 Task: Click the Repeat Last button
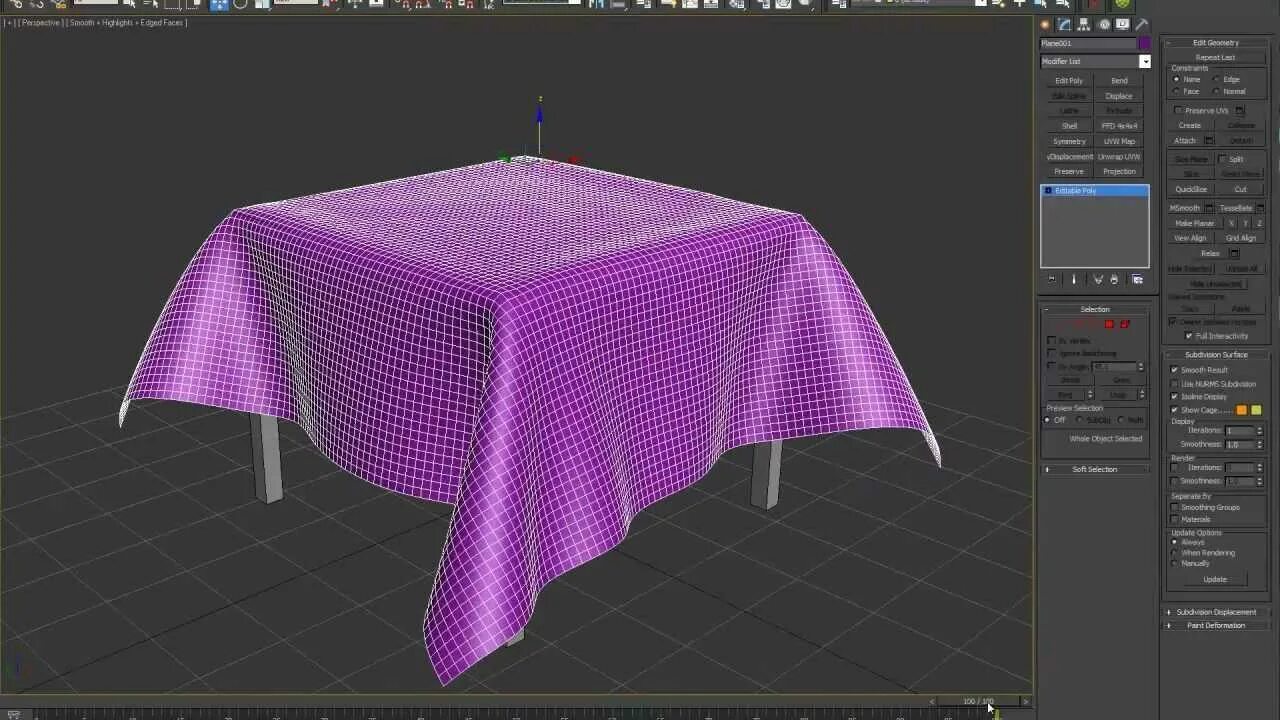[x=1216, y=57]
